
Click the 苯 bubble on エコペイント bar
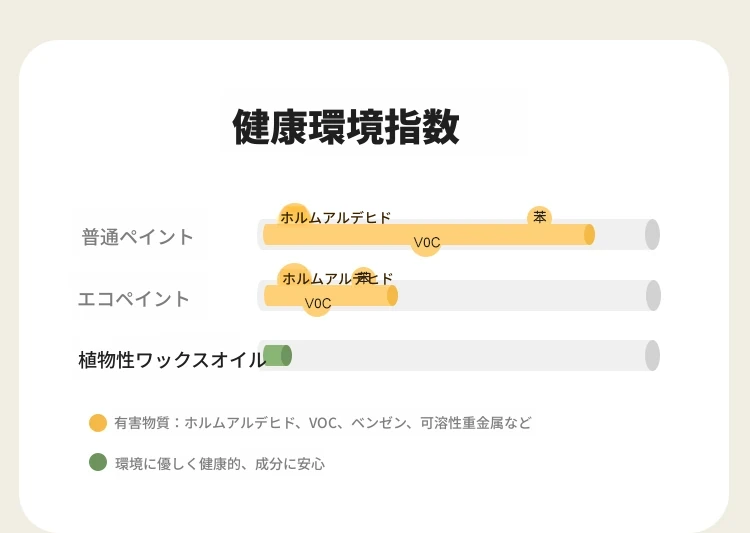[x=364, y=278]
